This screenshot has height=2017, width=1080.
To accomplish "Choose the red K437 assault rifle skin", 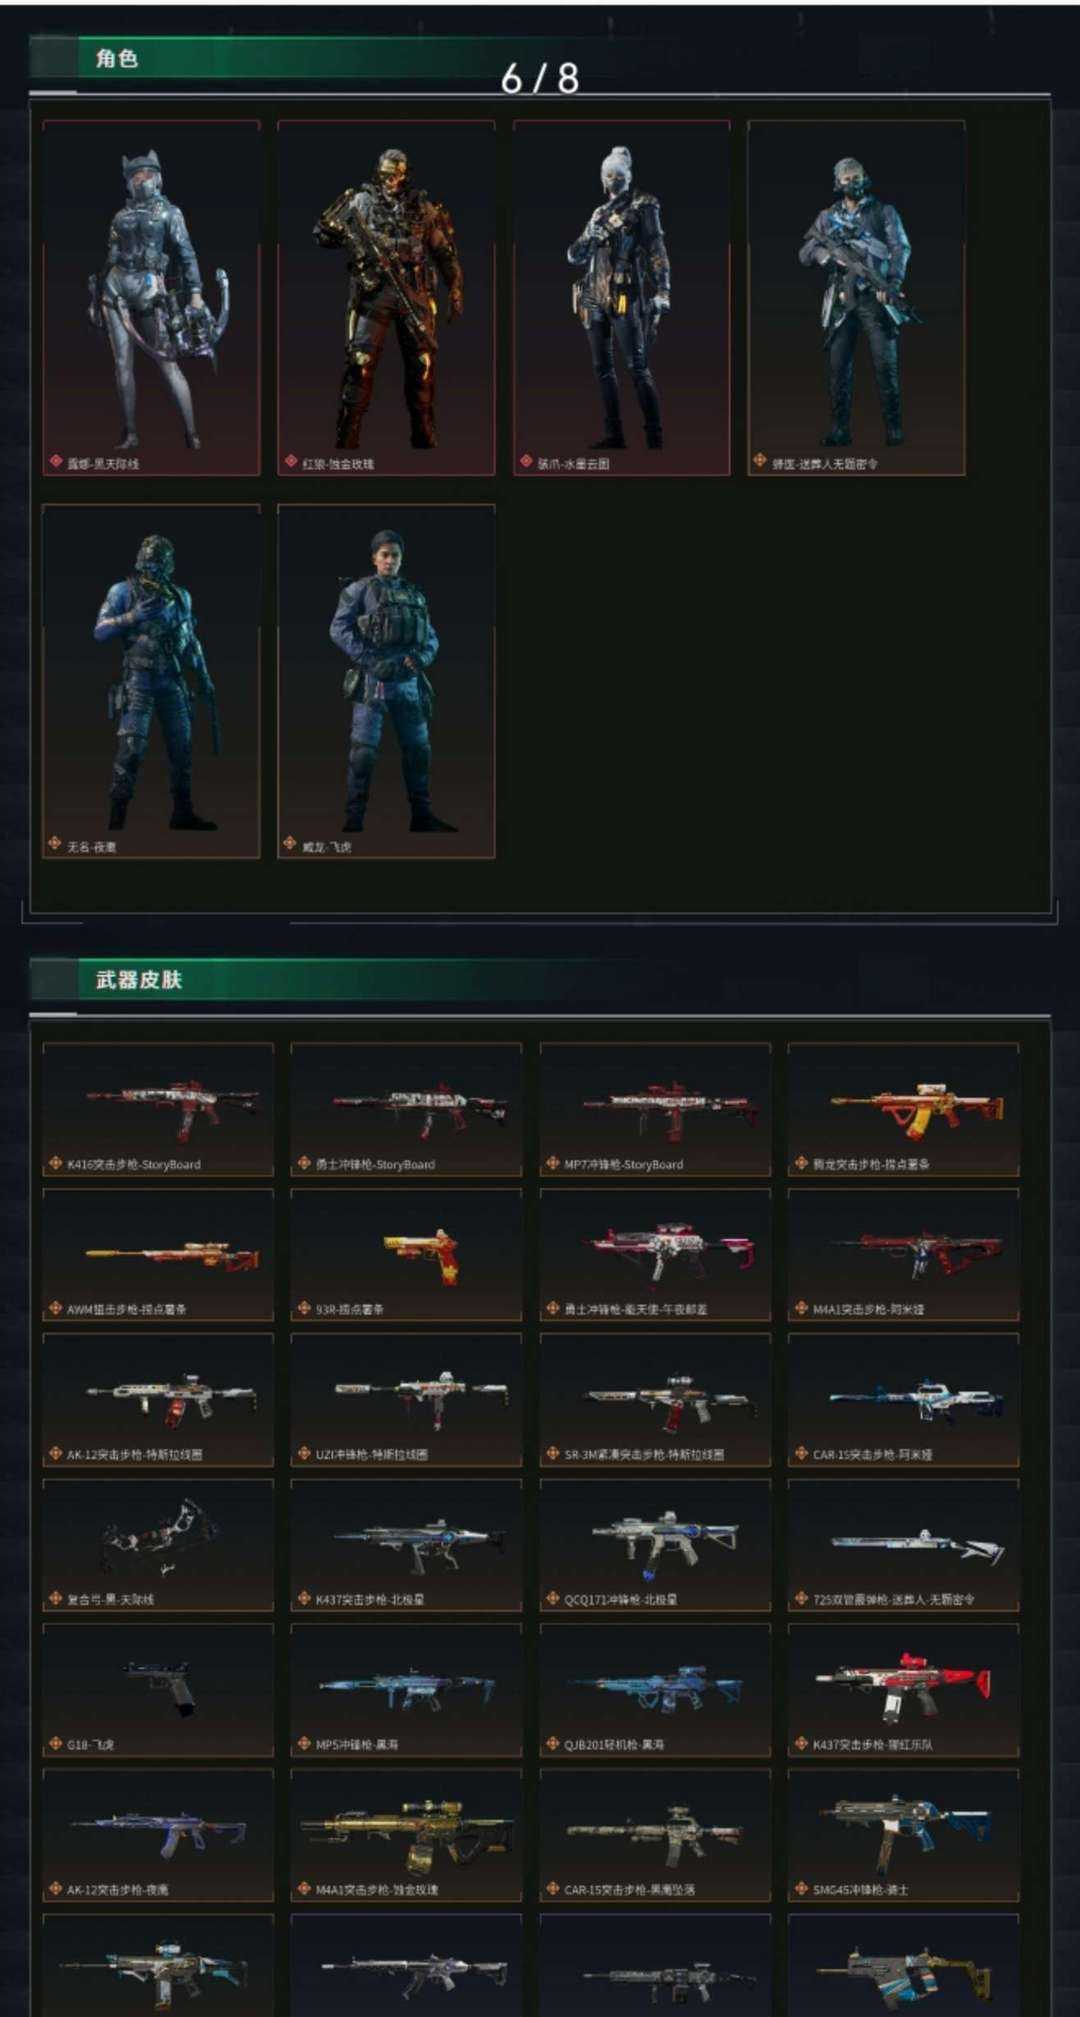I will [x=904, y=1690].
